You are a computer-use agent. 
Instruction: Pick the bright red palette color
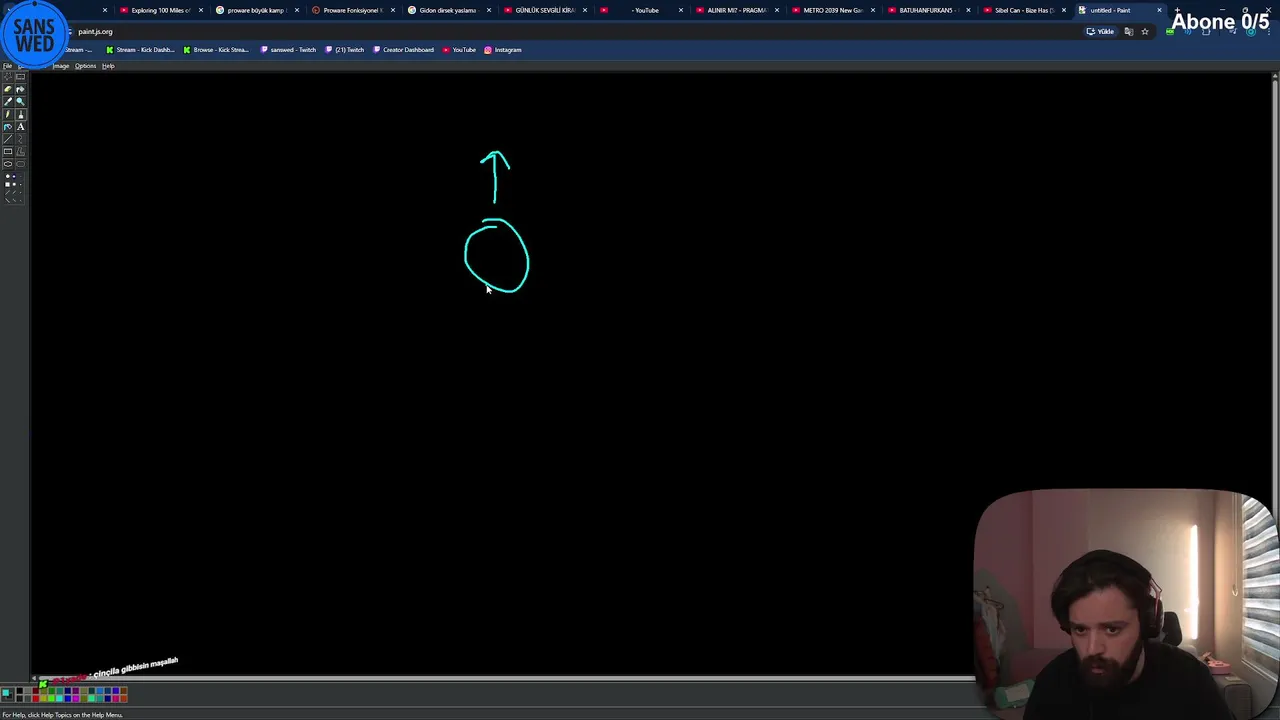point(36,699)
